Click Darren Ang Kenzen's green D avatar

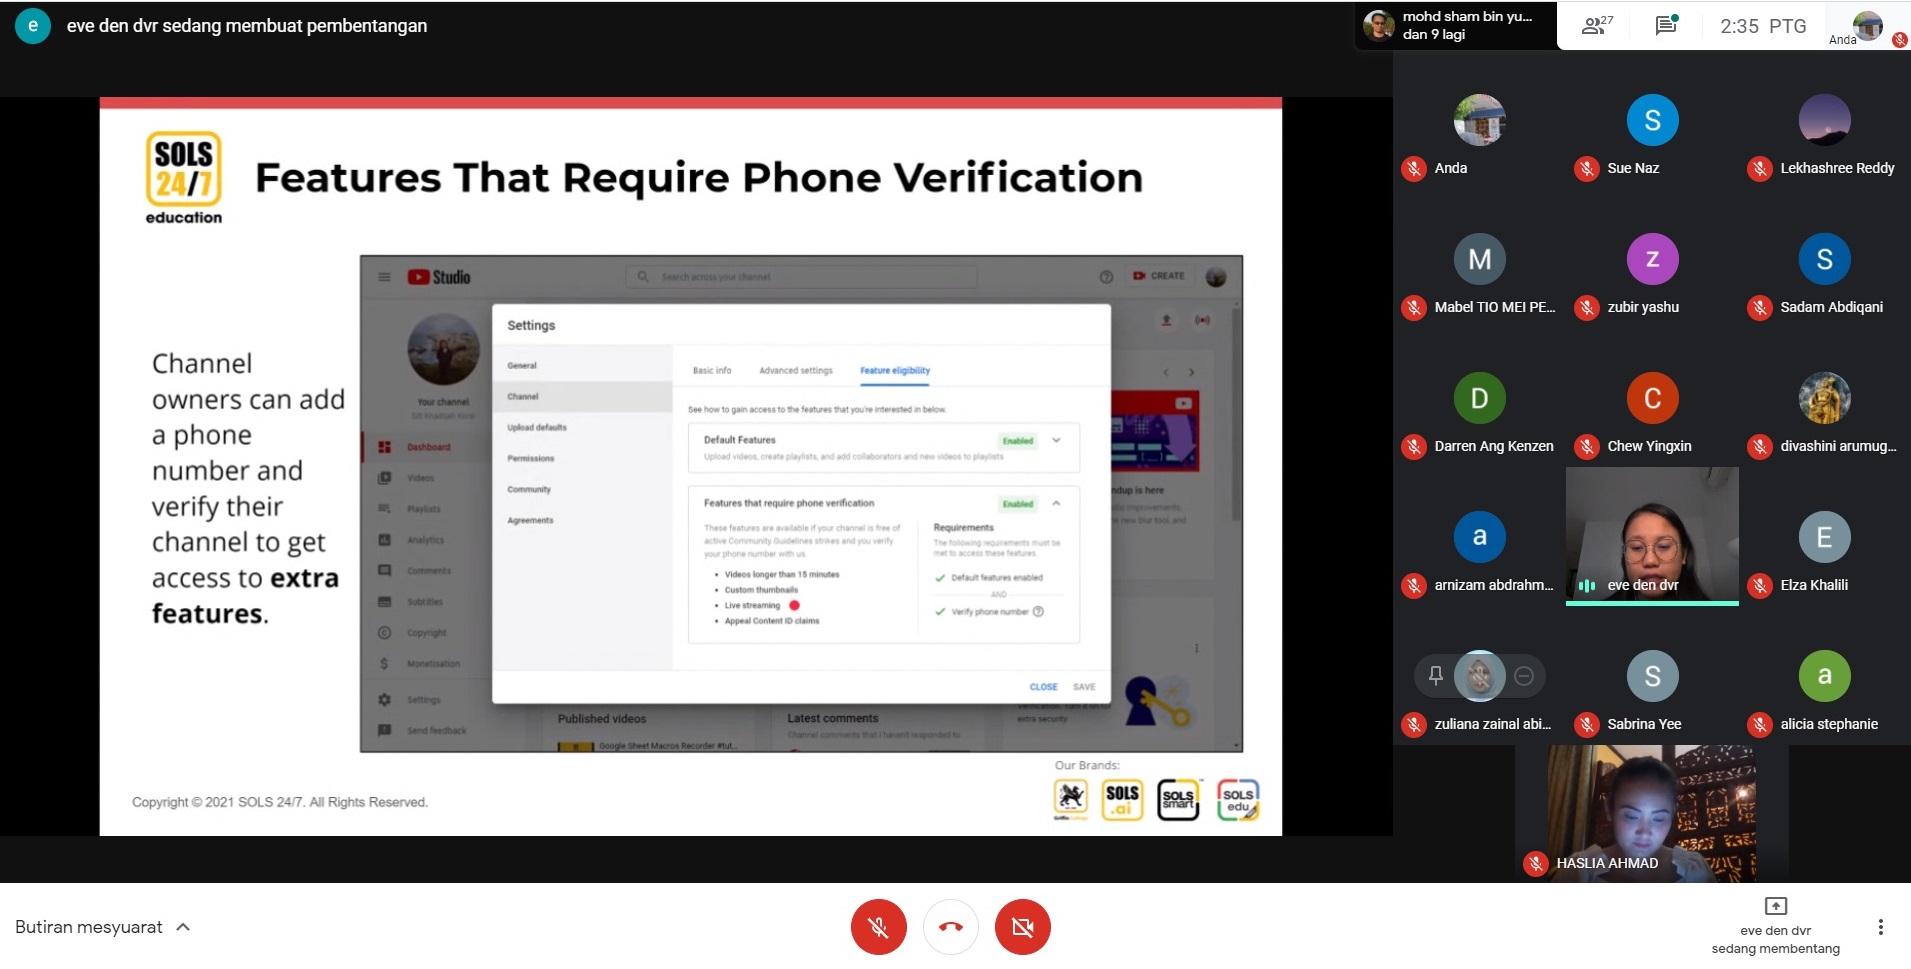(x=1479, y=398)
